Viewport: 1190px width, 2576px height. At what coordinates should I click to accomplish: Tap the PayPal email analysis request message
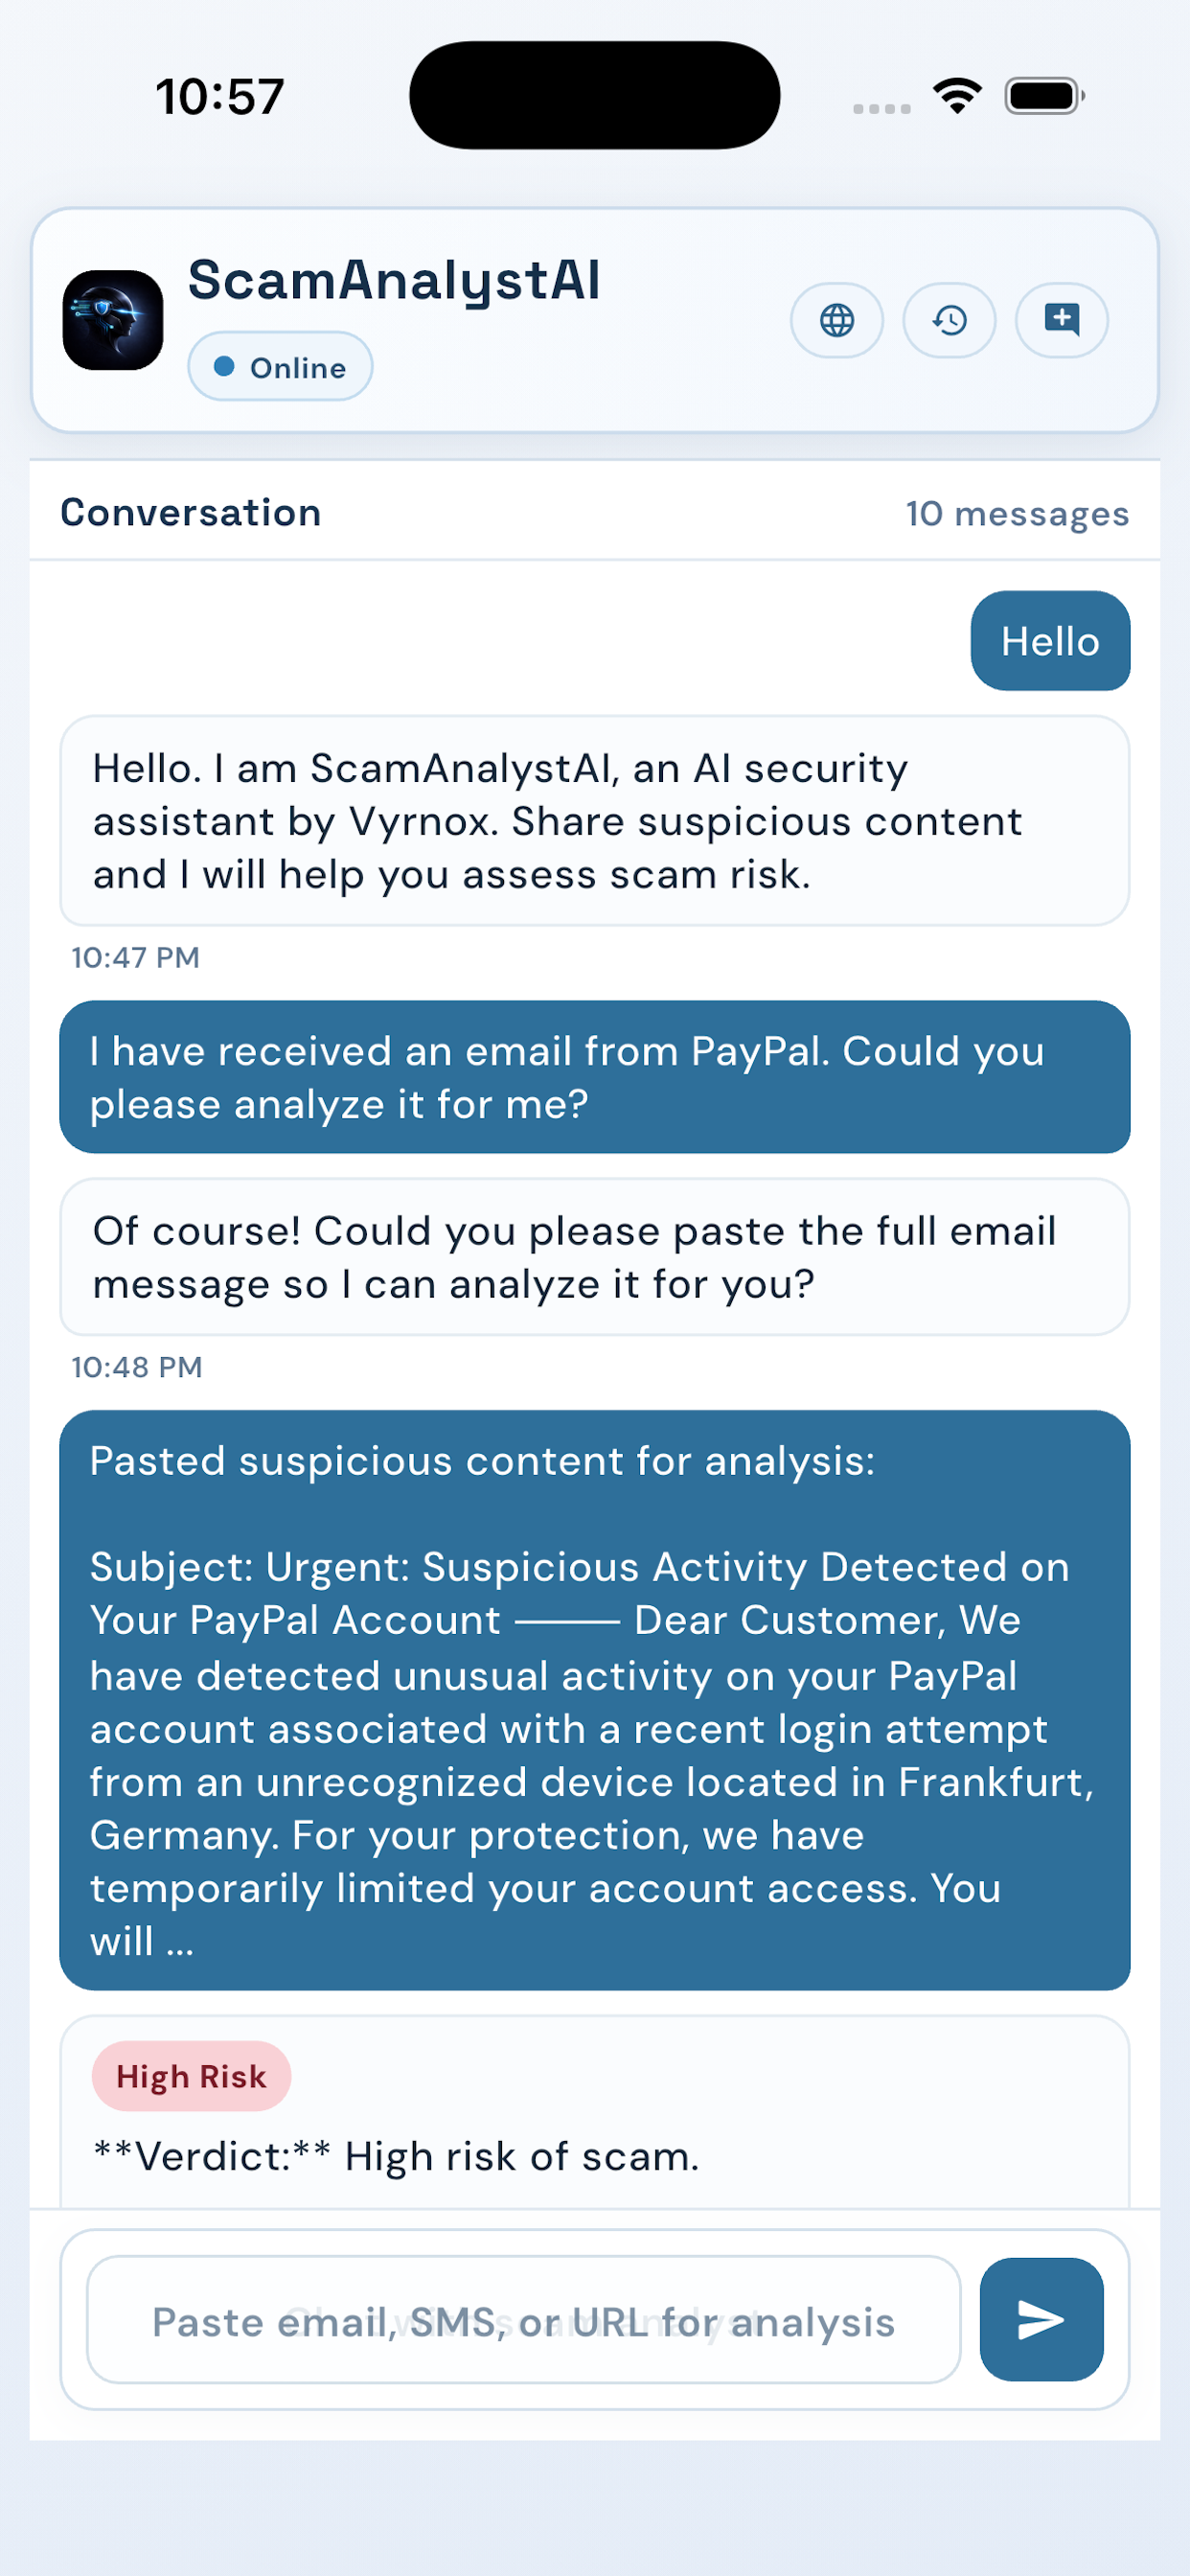pyautogui.click(x=595, y=1077)
